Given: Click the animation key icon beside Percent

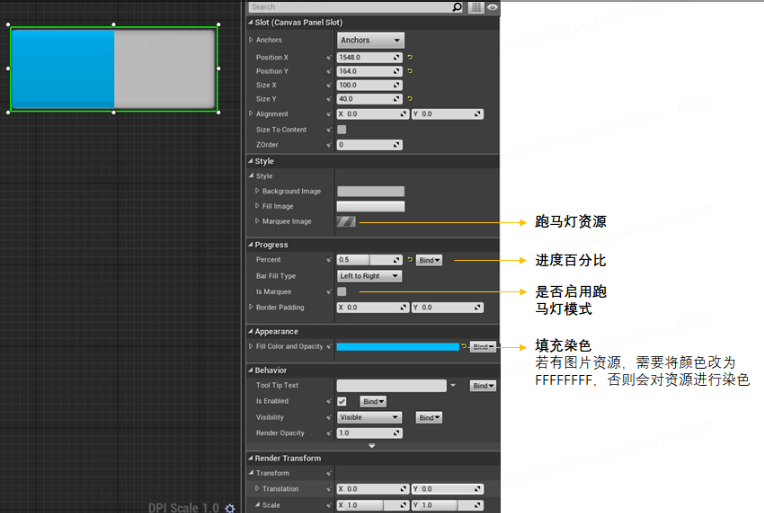Looking at the screenshot, I should tap(329, 260).
